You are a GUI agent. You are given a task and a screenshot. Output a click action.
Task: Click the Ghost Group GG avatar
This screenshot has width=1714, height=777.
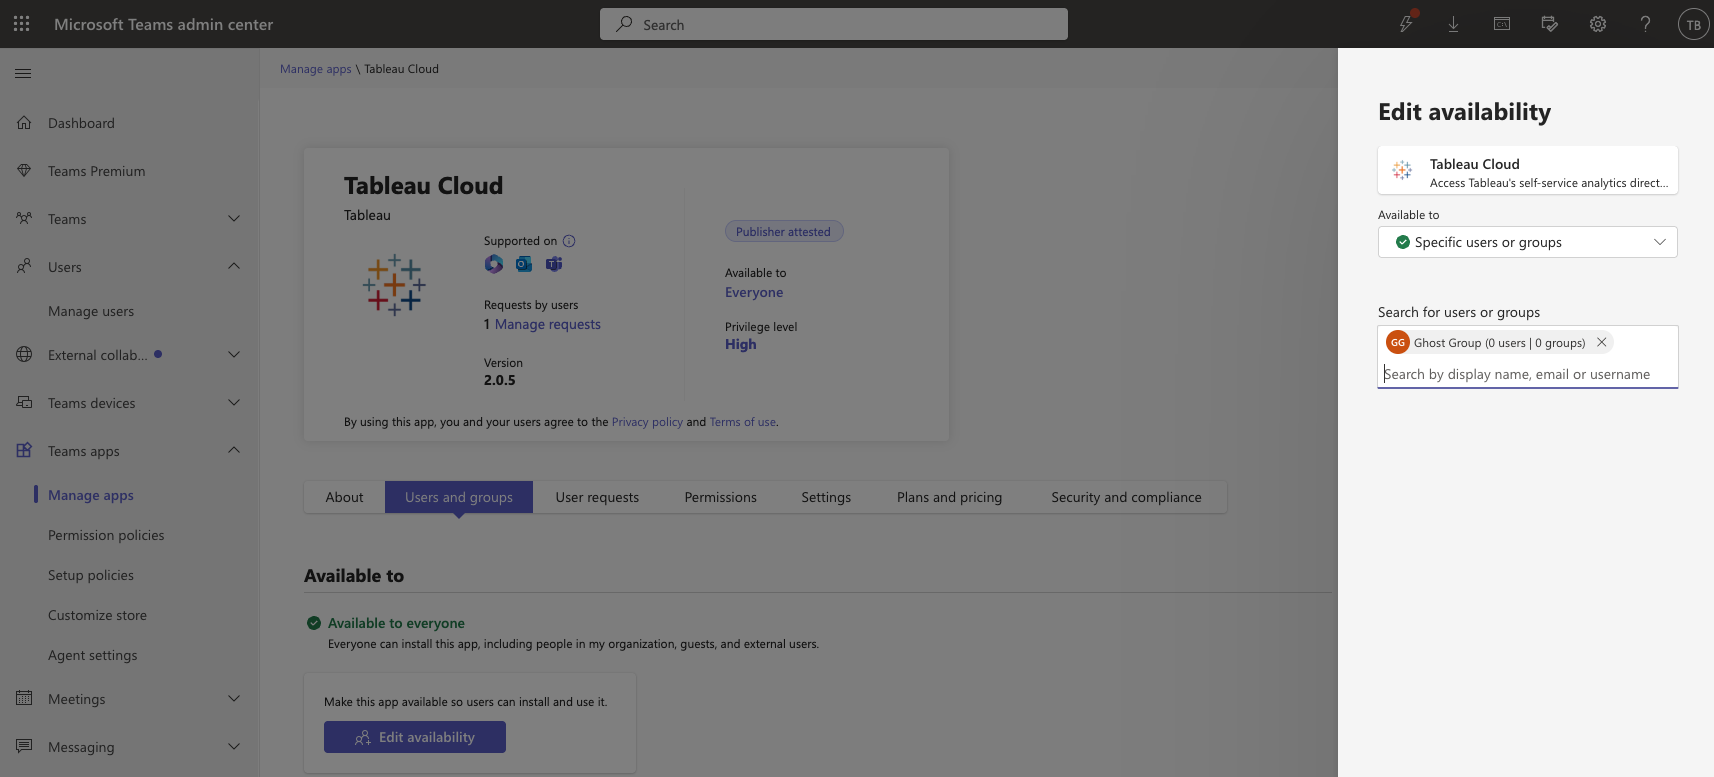pyautogui.click(x=1398, y=342)
